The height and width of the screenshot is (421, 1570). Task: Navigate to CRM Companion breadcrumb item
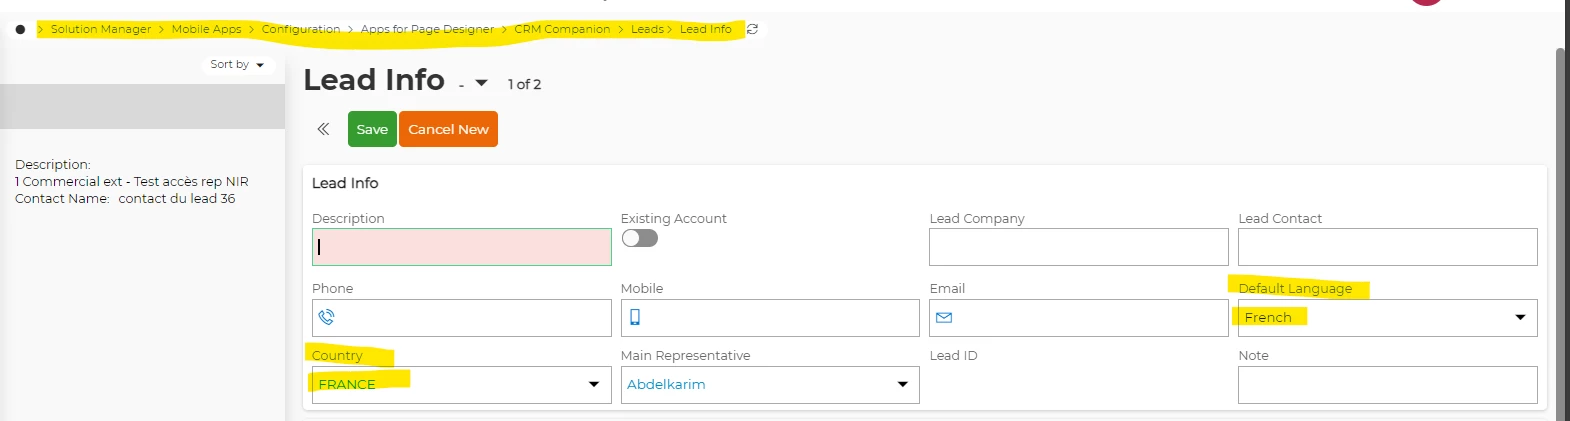[x=562, y=29]
